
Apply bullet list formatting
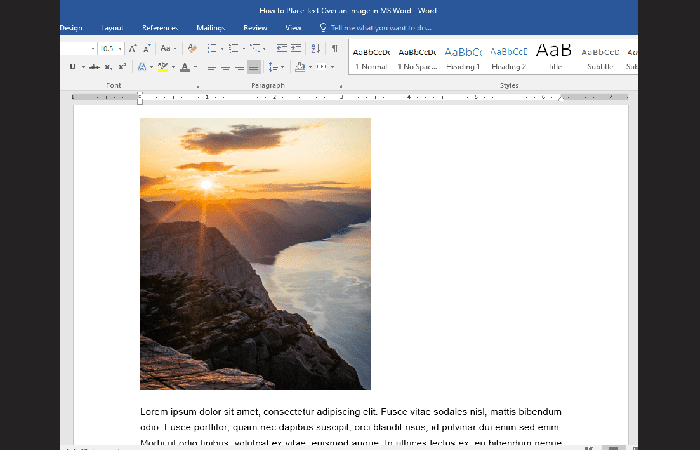pos(212,48)
